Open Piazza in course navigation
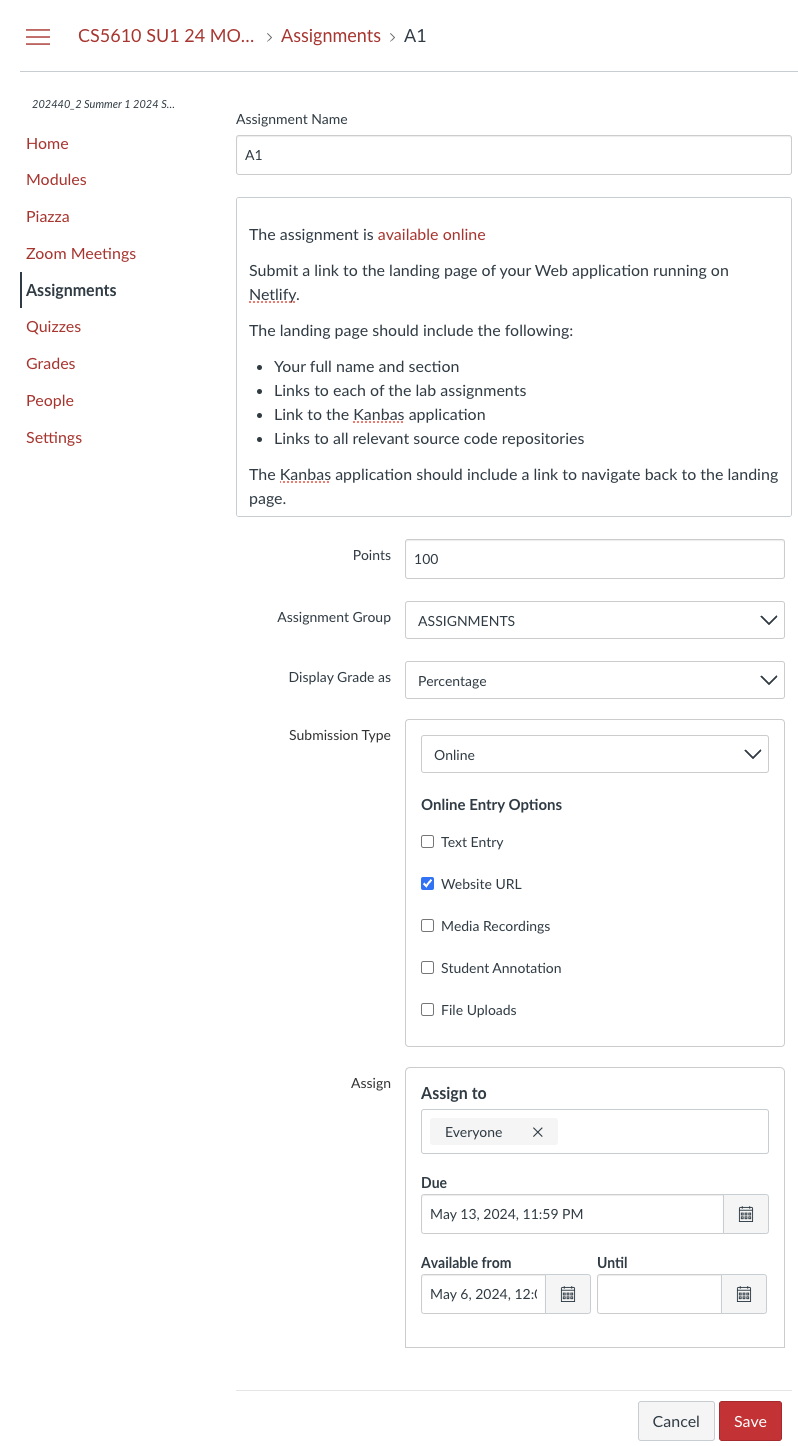 pyautogui.click(x=48, y=216)
